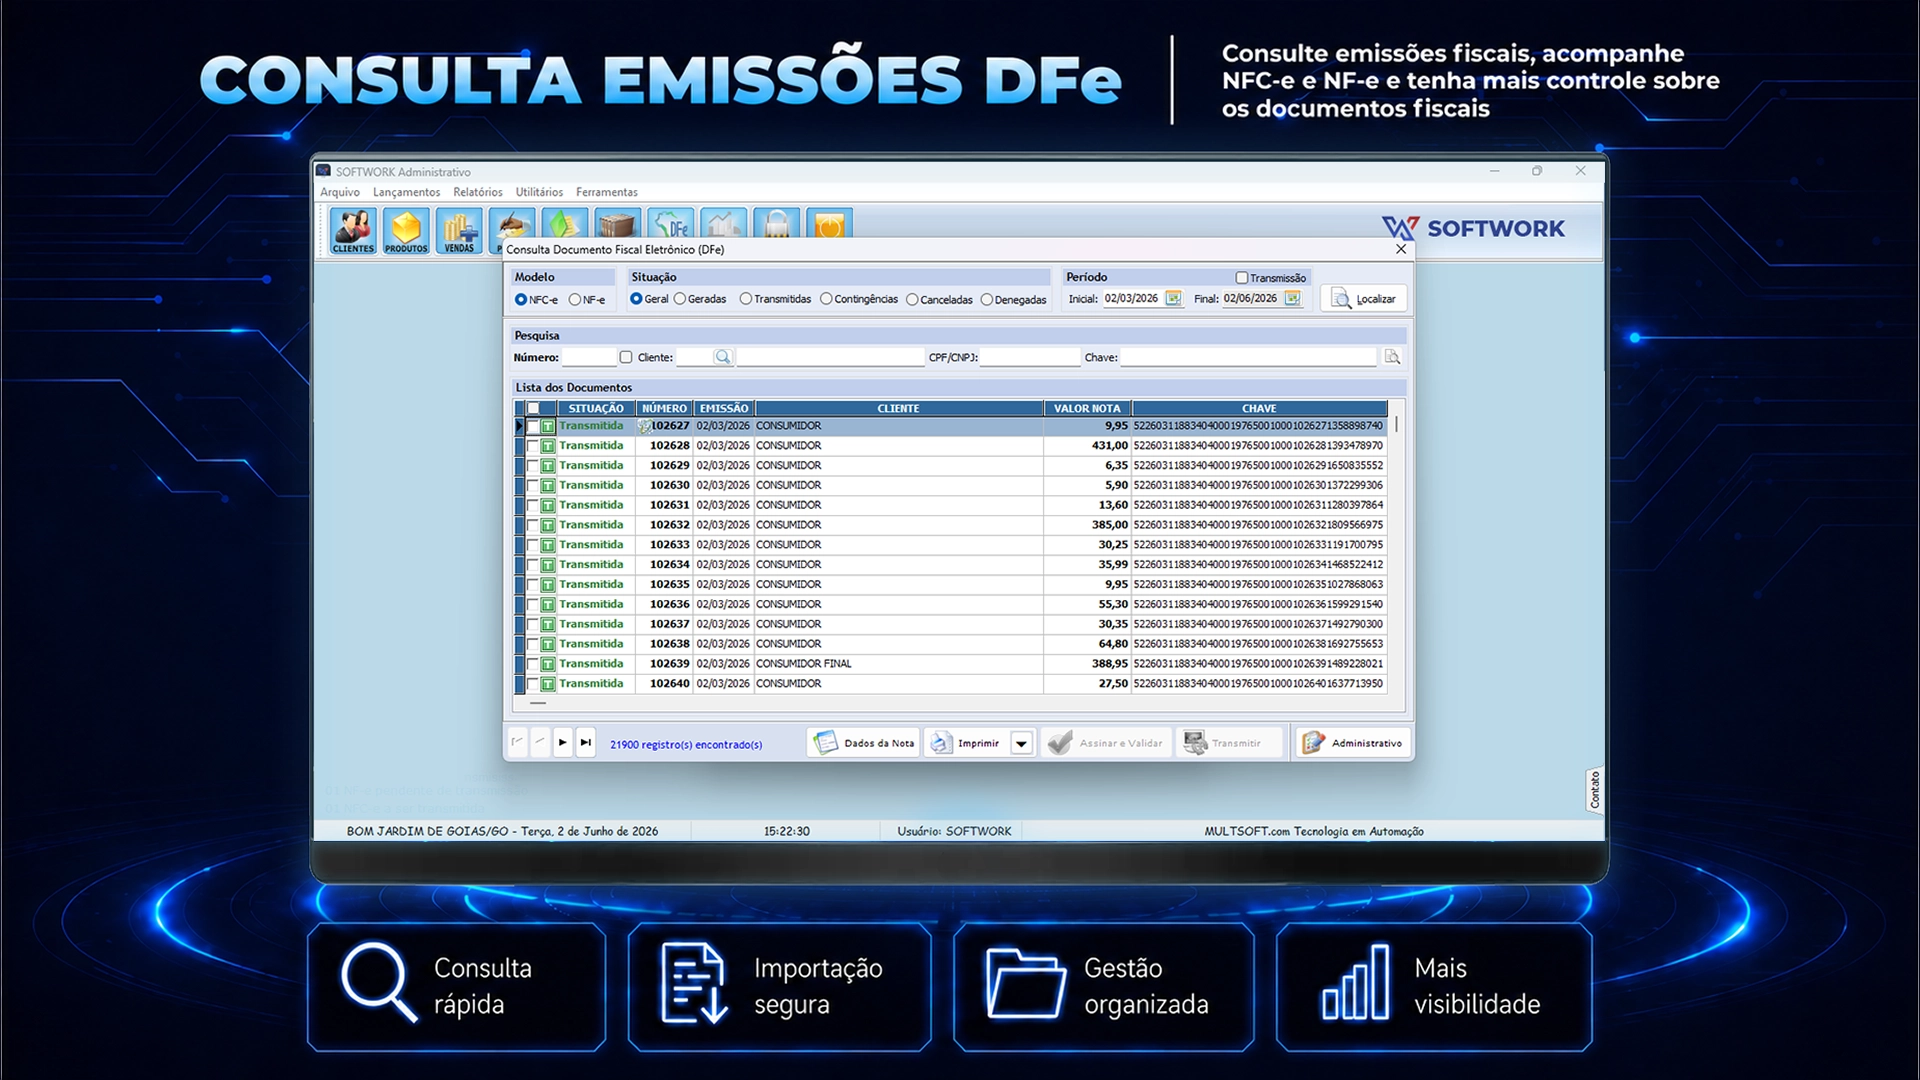Click the value 431,00 in list
The width and height of the screenshot is (1920, 1080).
[x=1110, y=446]
